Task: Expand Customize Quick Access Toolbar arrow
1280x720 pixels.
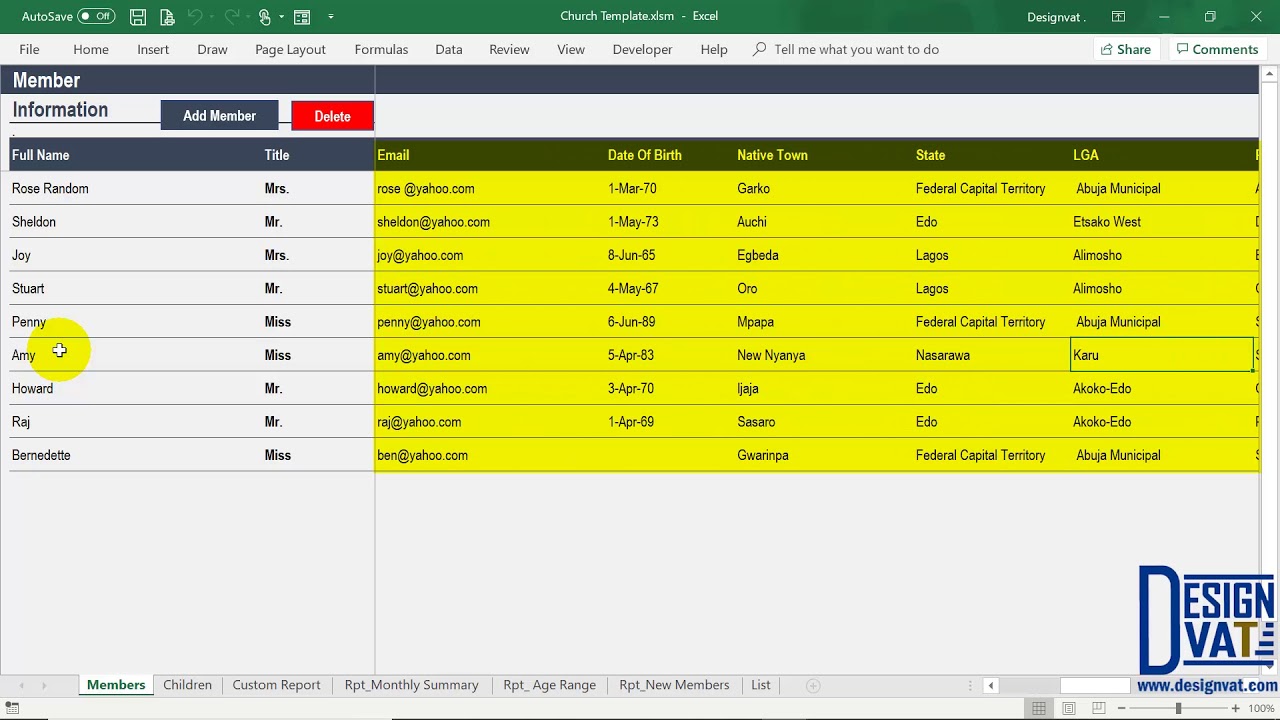Action: (331, 16)
